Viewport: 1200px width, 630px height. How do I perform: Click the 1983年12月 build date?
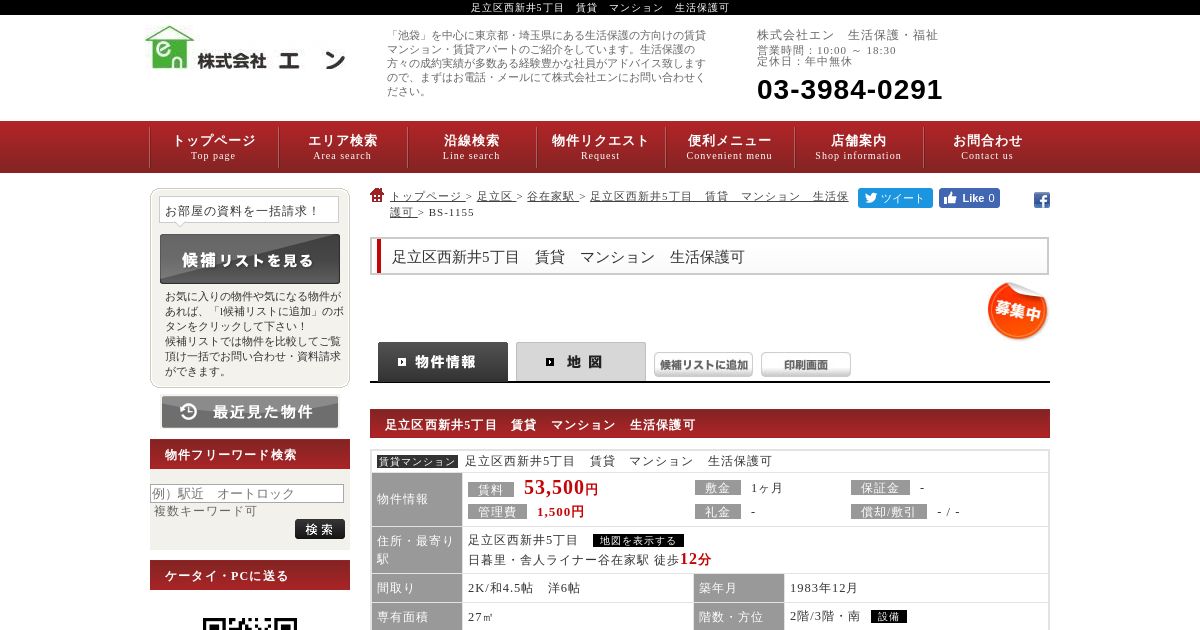pyautogui.click(x=824, y=588)
